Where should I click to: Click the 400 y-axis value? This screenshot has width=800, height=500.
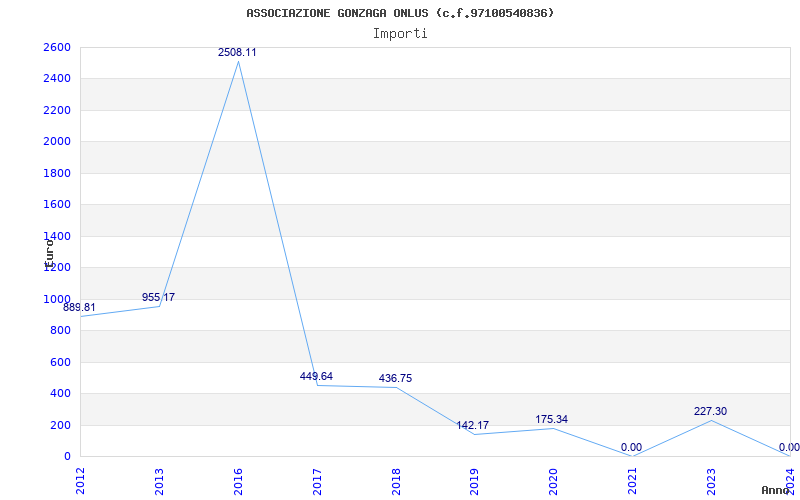pos(60,393)
